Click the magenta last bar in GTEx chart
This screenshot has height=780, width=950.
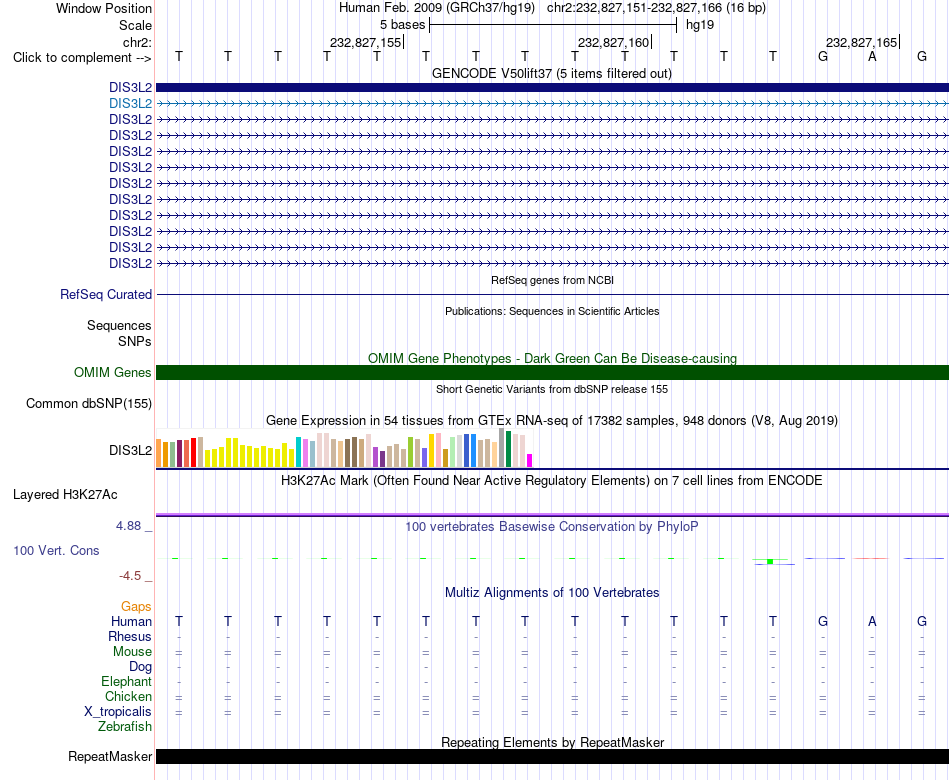pyautogui.click(x=530, y=461)
